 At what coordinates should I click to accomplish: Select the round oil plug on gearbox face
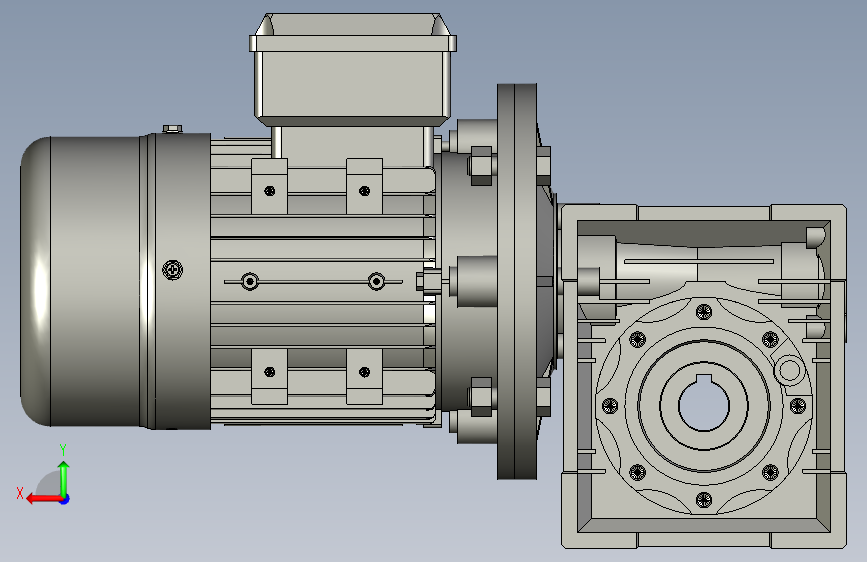coord(789,371)
